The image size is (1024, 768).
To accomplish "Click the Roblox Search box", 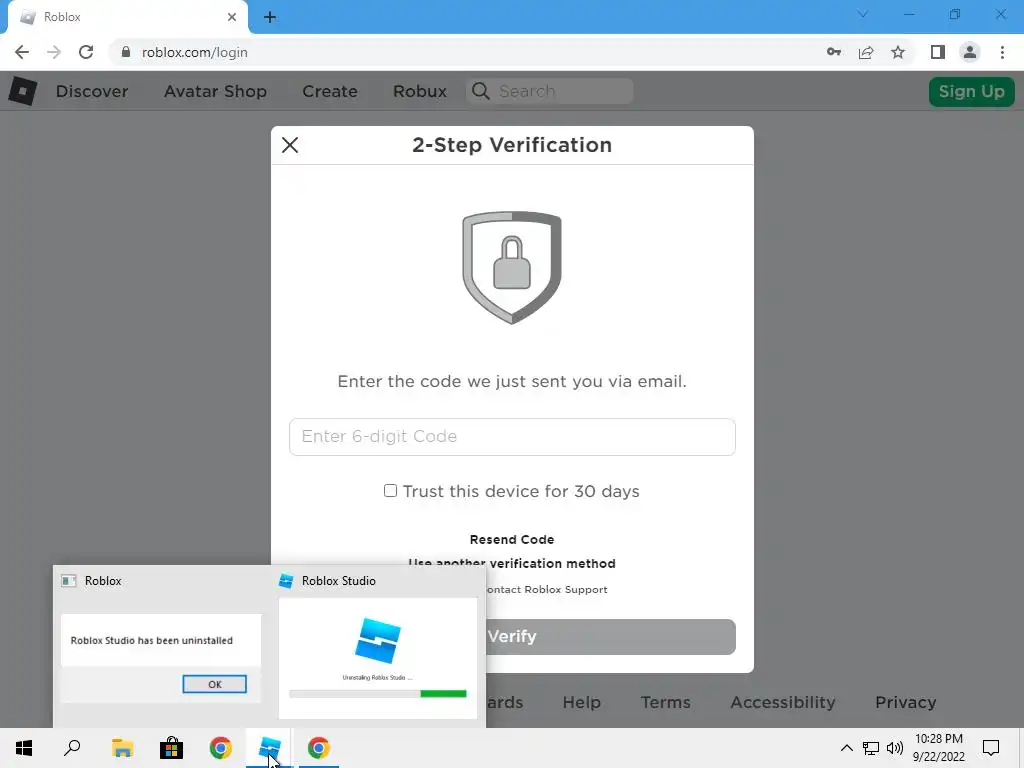I will 550,91.
